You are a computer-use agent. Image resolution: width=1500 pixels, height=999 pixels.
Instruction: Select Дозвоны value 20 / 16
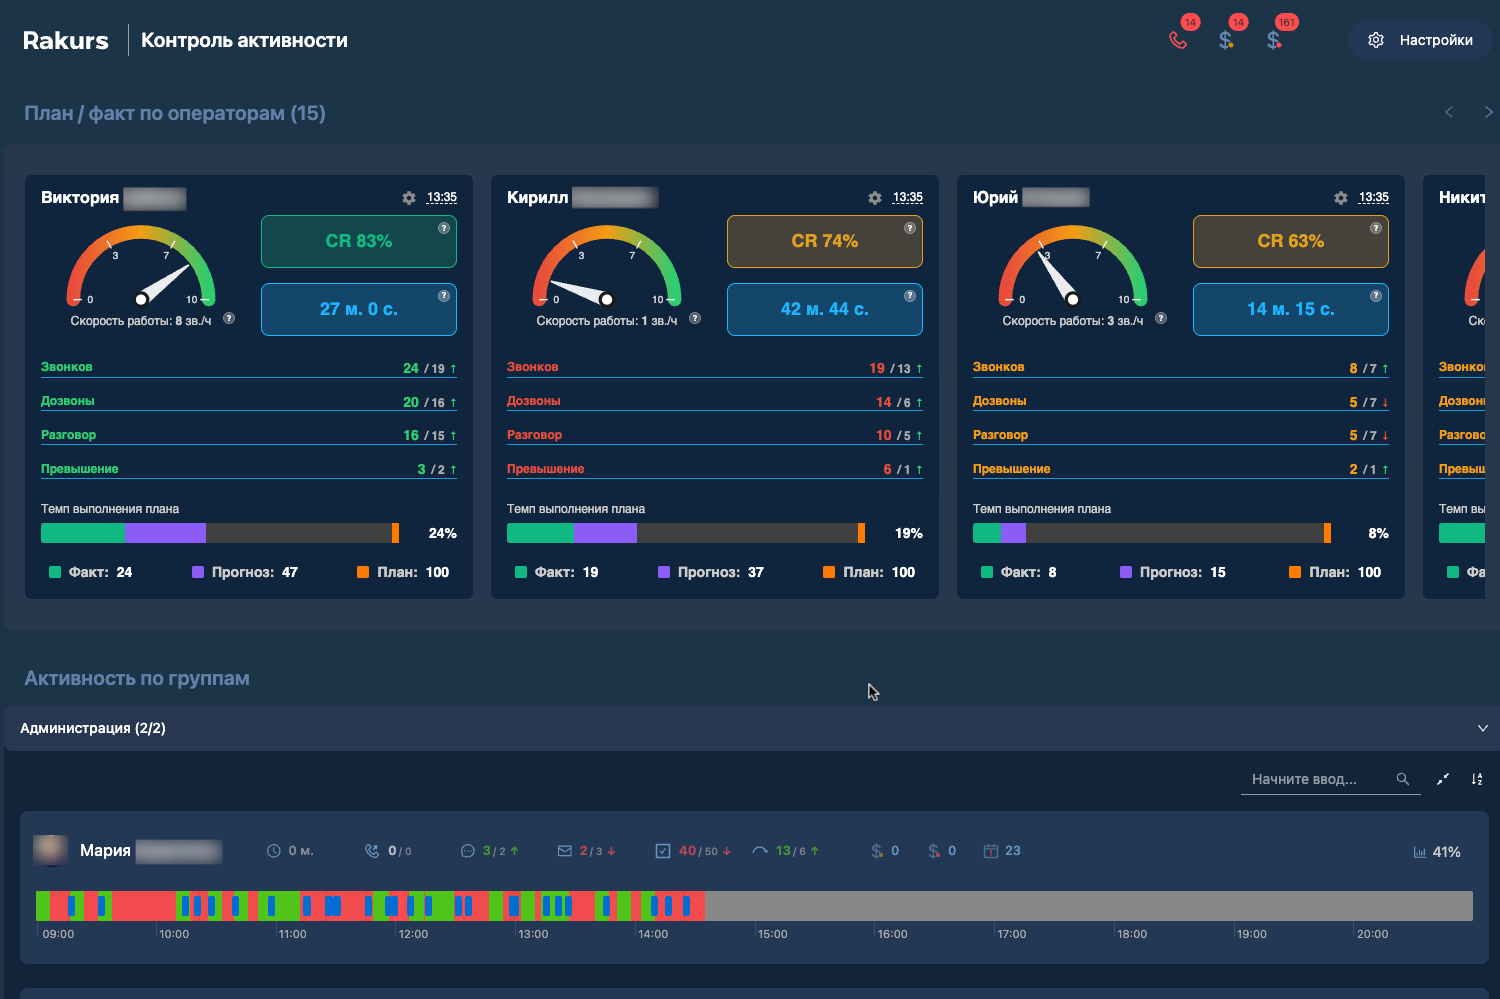click(x=429, y=402)
